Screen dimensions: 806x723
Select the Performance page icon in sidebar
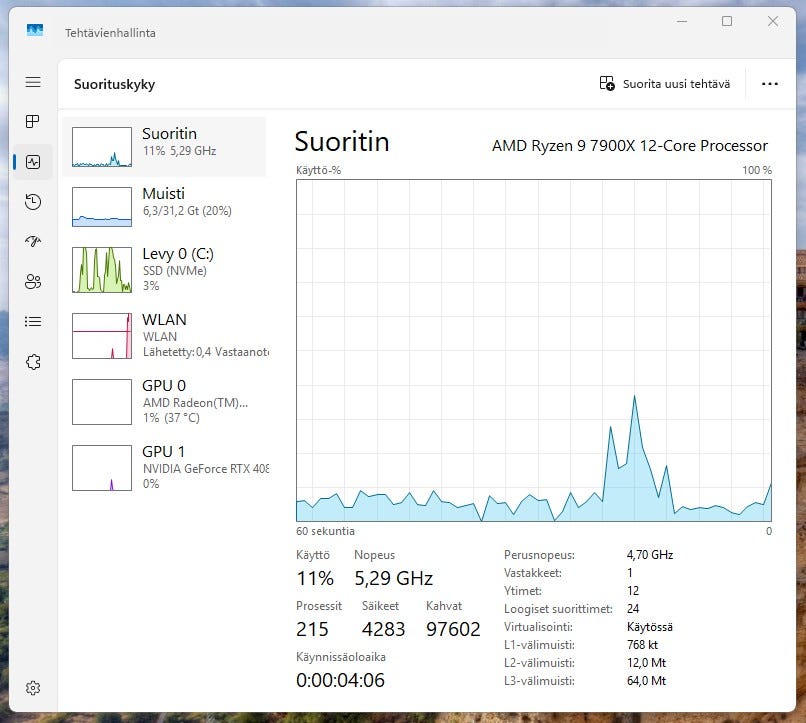pos(33,162)
